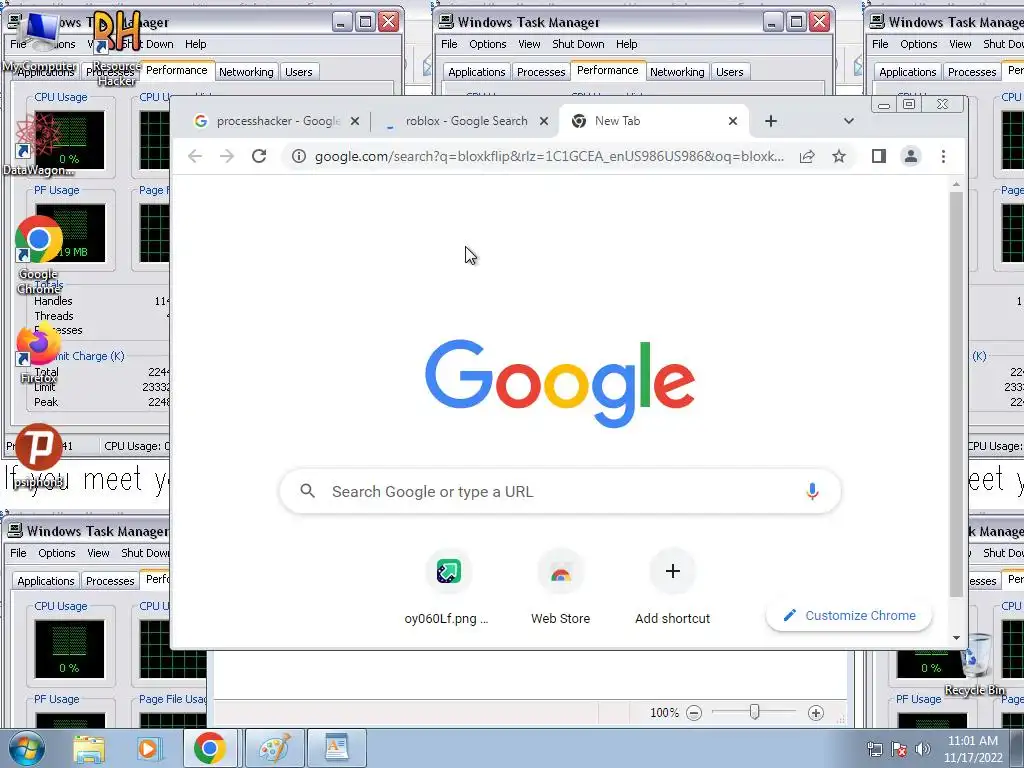Select Networking tab in top-left Task Manager
The height and width of the screenshot is (768, 1024).
point(246,72)
